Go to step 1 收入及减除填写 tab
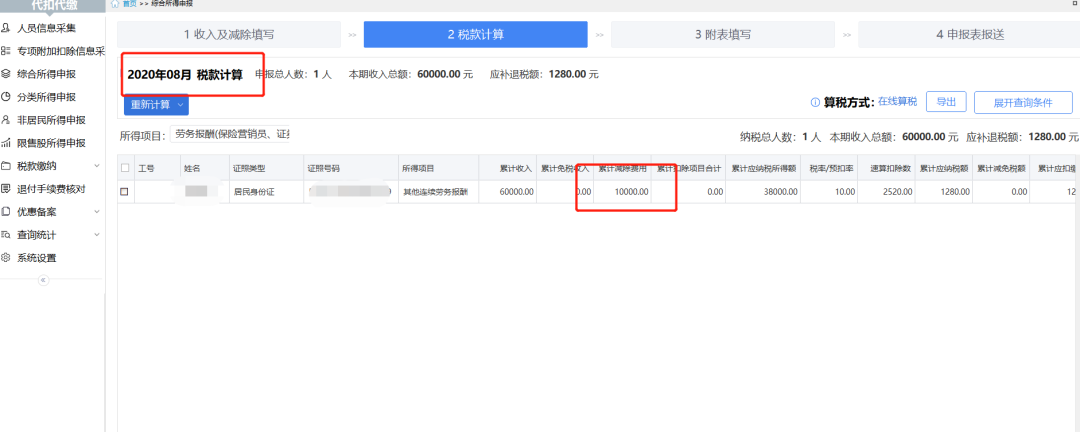The width and height of the screenshot is (1080, 432). 228,34
